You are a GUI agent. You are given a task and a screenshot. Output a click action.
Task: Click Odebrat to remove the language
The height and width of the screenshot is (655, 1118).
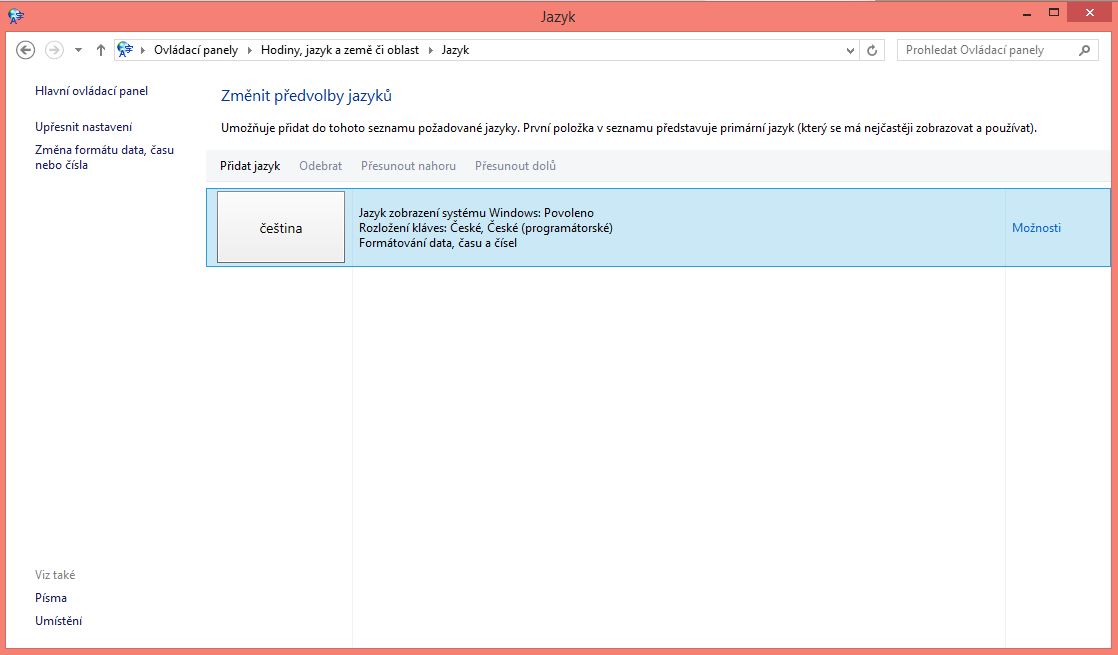point(320,166)
